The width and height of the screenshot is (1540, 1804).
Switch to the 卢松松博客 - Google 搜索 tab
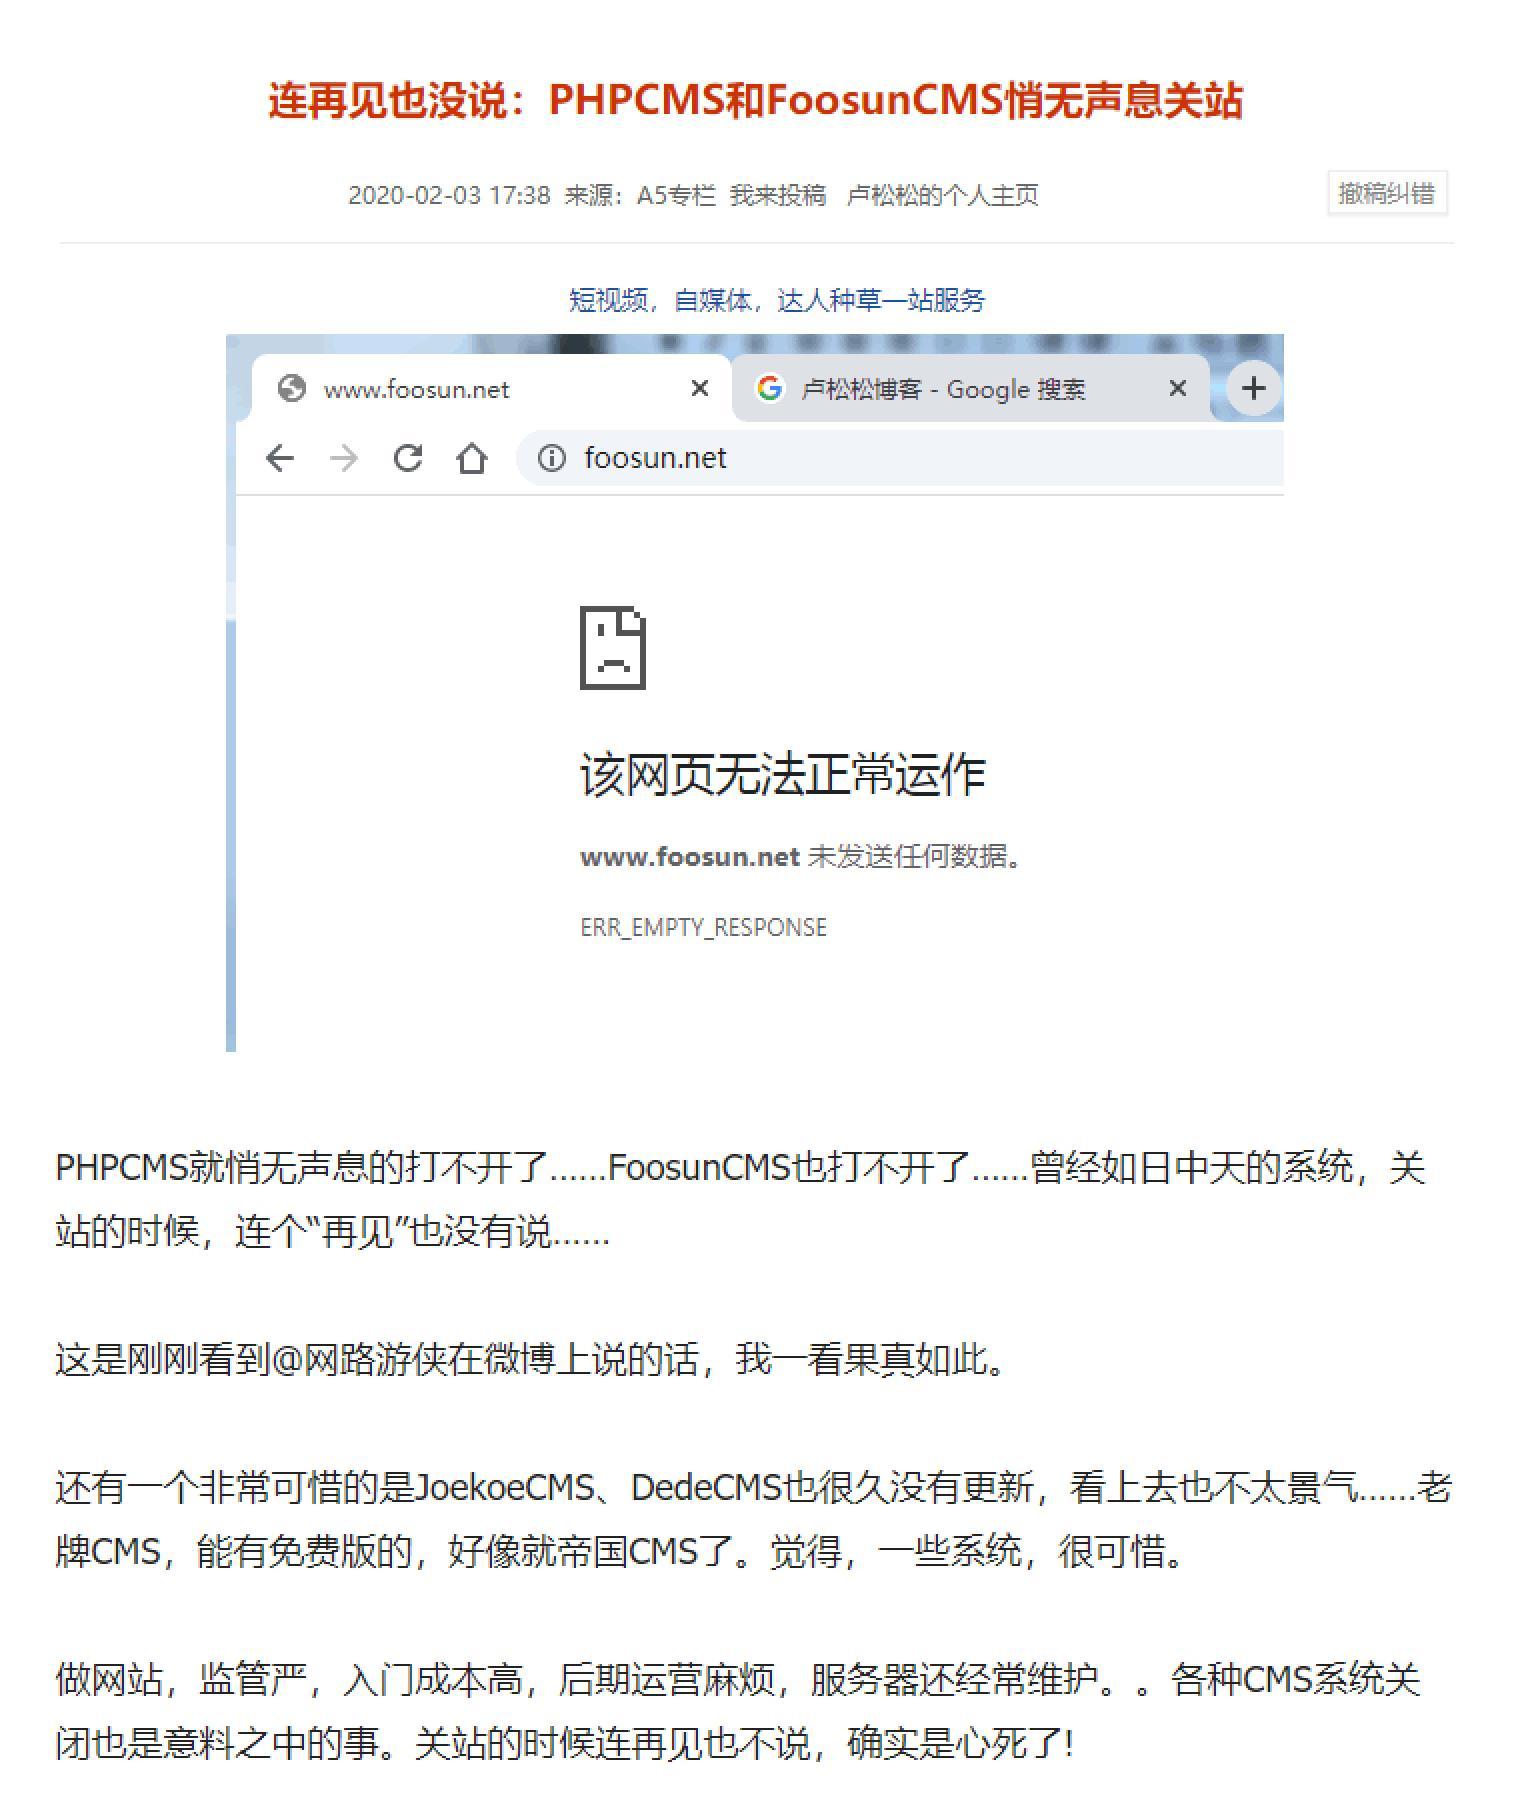[x=970, y=388]
